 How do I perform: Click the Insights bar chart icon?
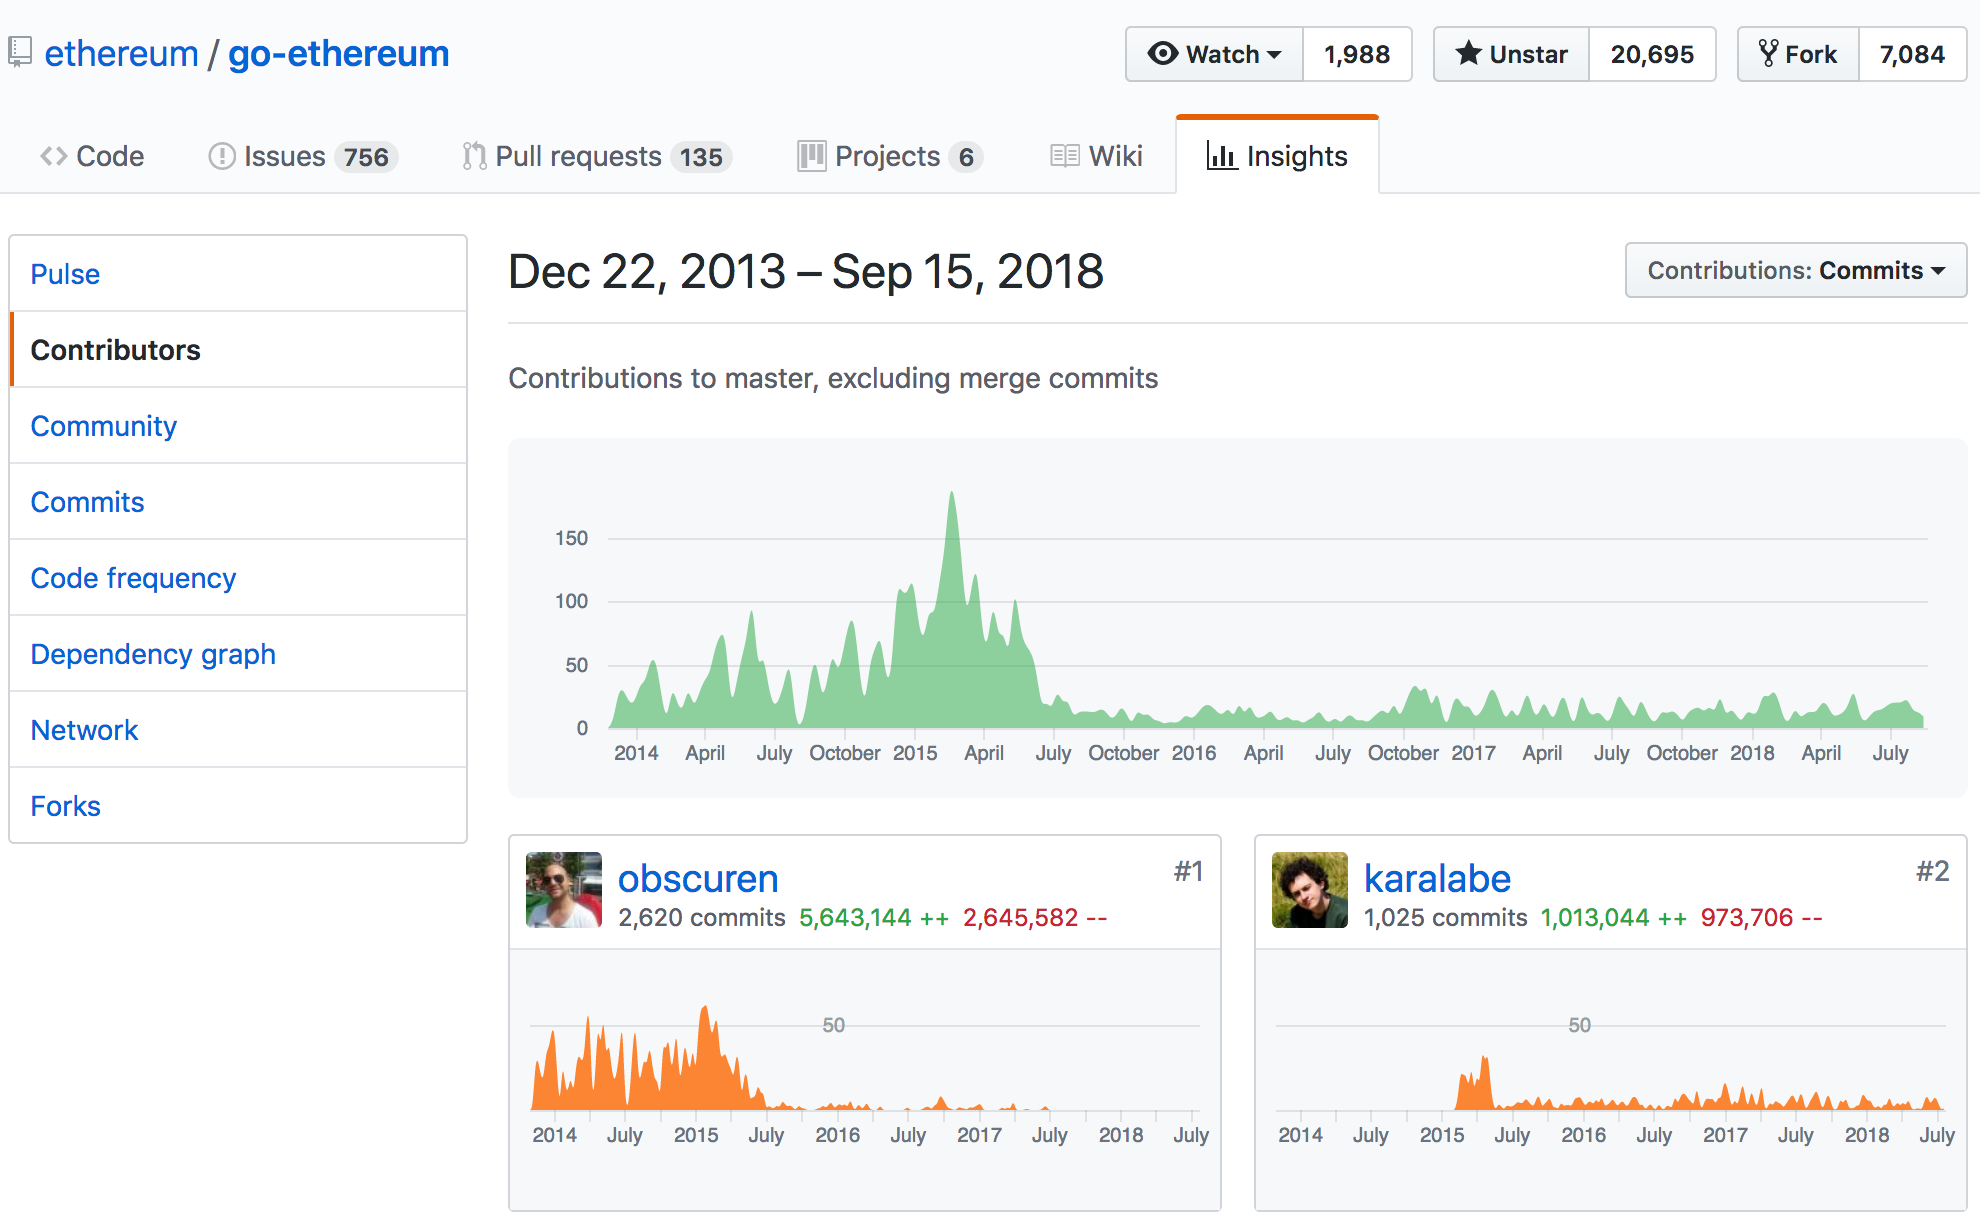[1221, 156]
